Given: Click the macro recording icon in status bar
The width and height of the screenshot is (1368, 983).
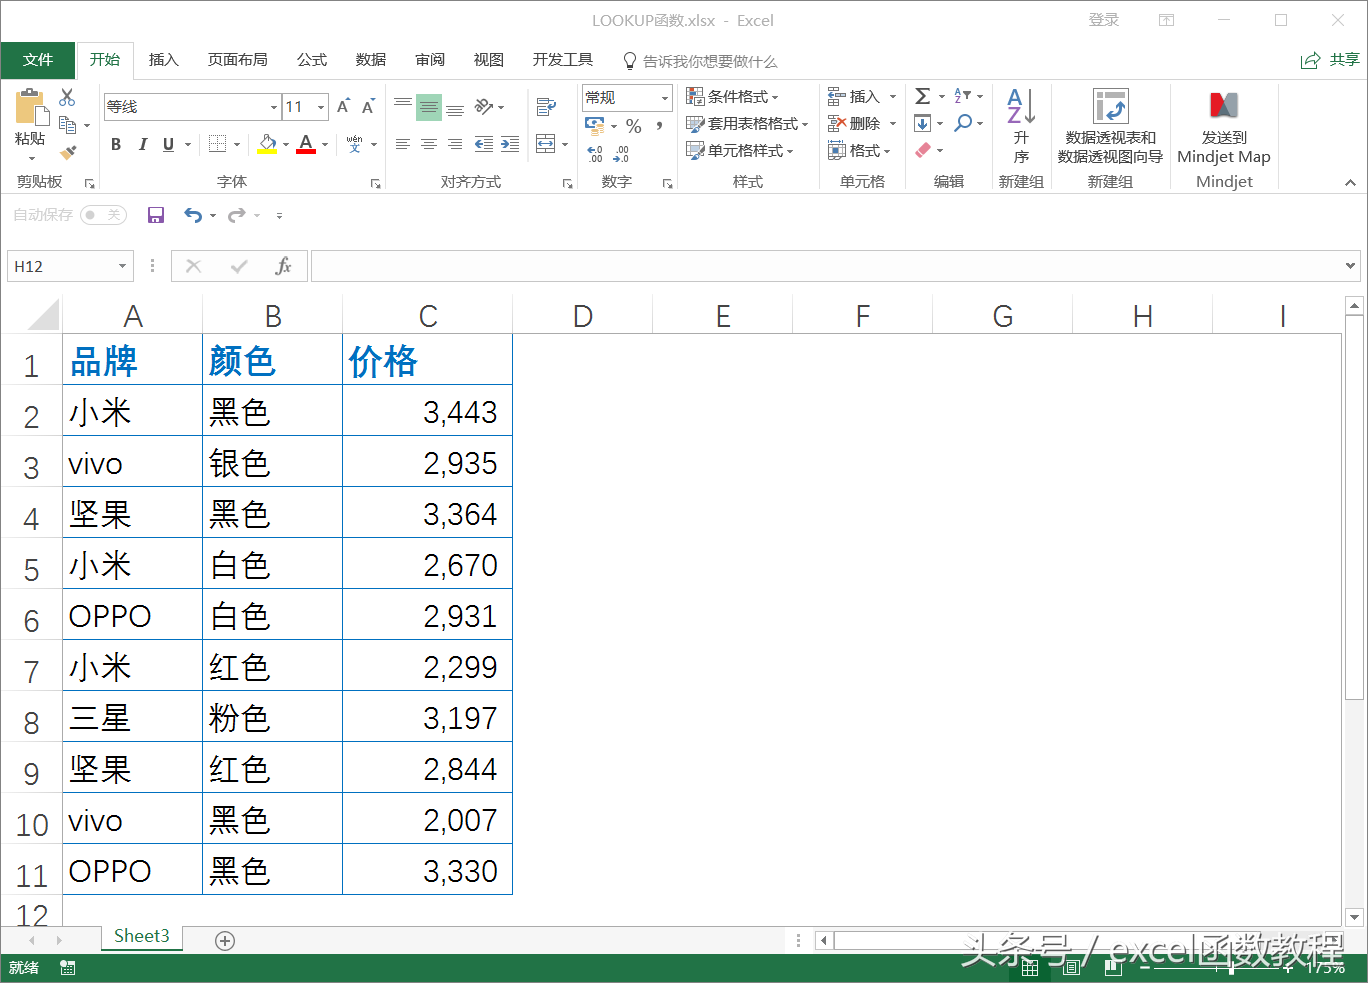Looking at the screenshot, I should tap(68, 968).
